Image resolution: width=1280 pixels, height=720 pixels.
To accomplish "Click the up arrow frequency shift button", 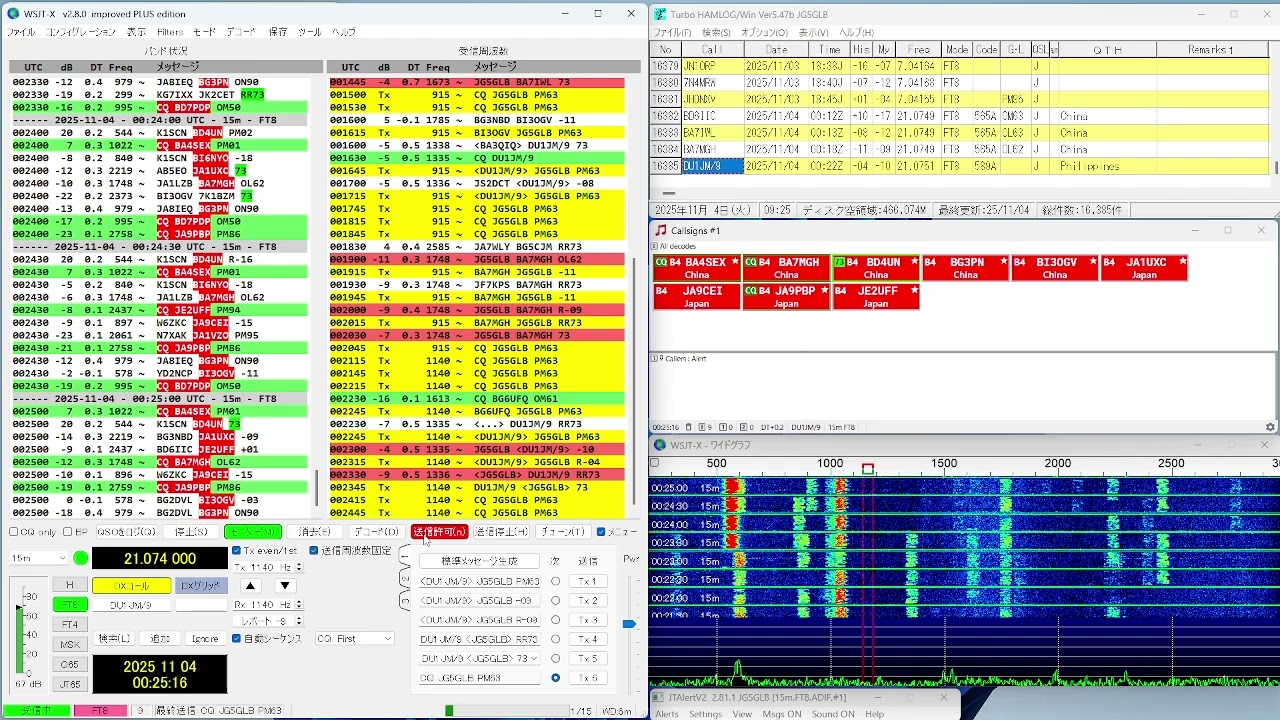I will 252,586.
